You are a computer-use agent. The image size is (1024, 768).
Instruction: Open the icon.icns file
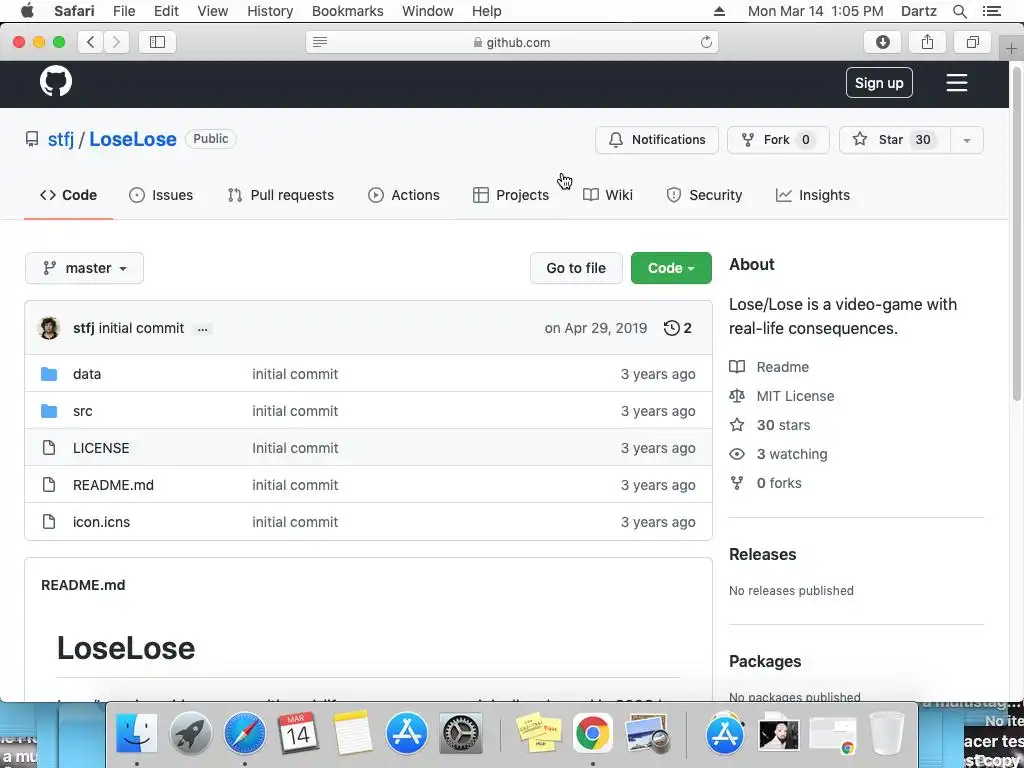[101, 522]
